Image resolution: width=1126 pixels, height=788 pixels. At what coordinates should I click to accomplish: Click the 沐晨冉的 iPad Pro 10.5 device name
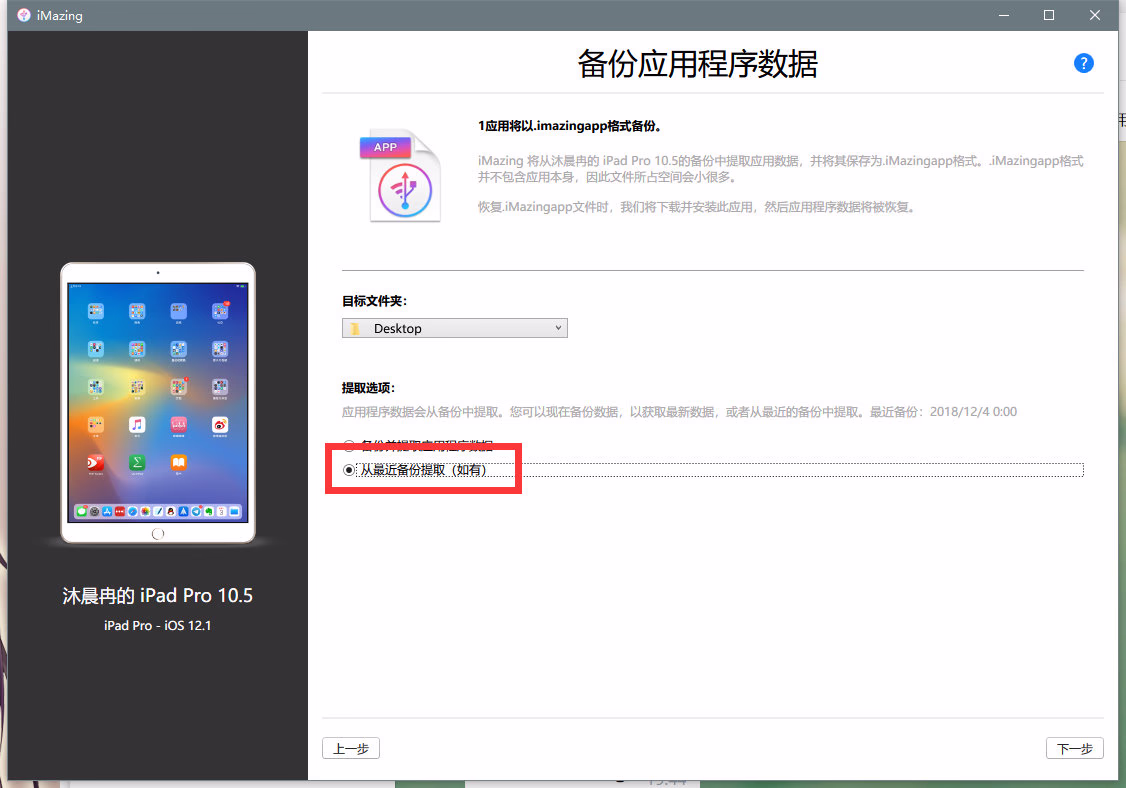[157, 596]
